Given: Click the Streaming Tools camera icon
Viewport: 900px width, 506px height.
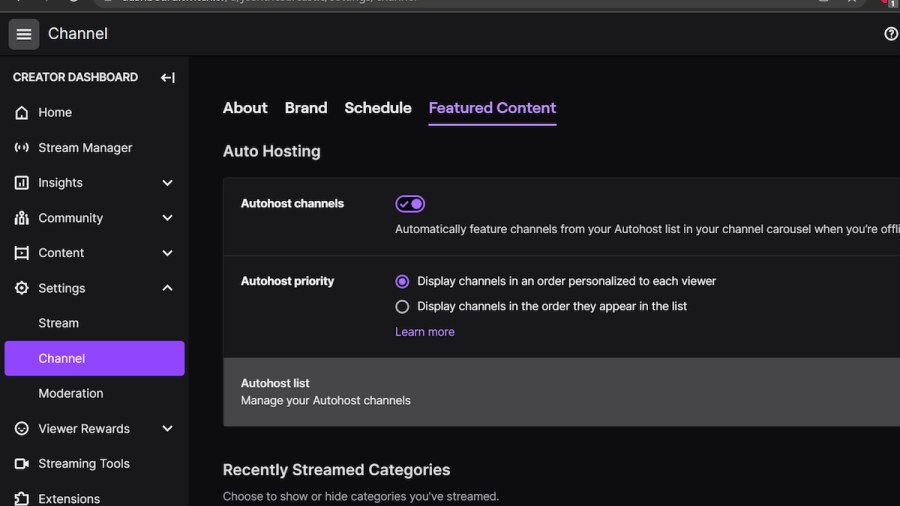Looking at the screenshot, I should (x=21, y=464).
